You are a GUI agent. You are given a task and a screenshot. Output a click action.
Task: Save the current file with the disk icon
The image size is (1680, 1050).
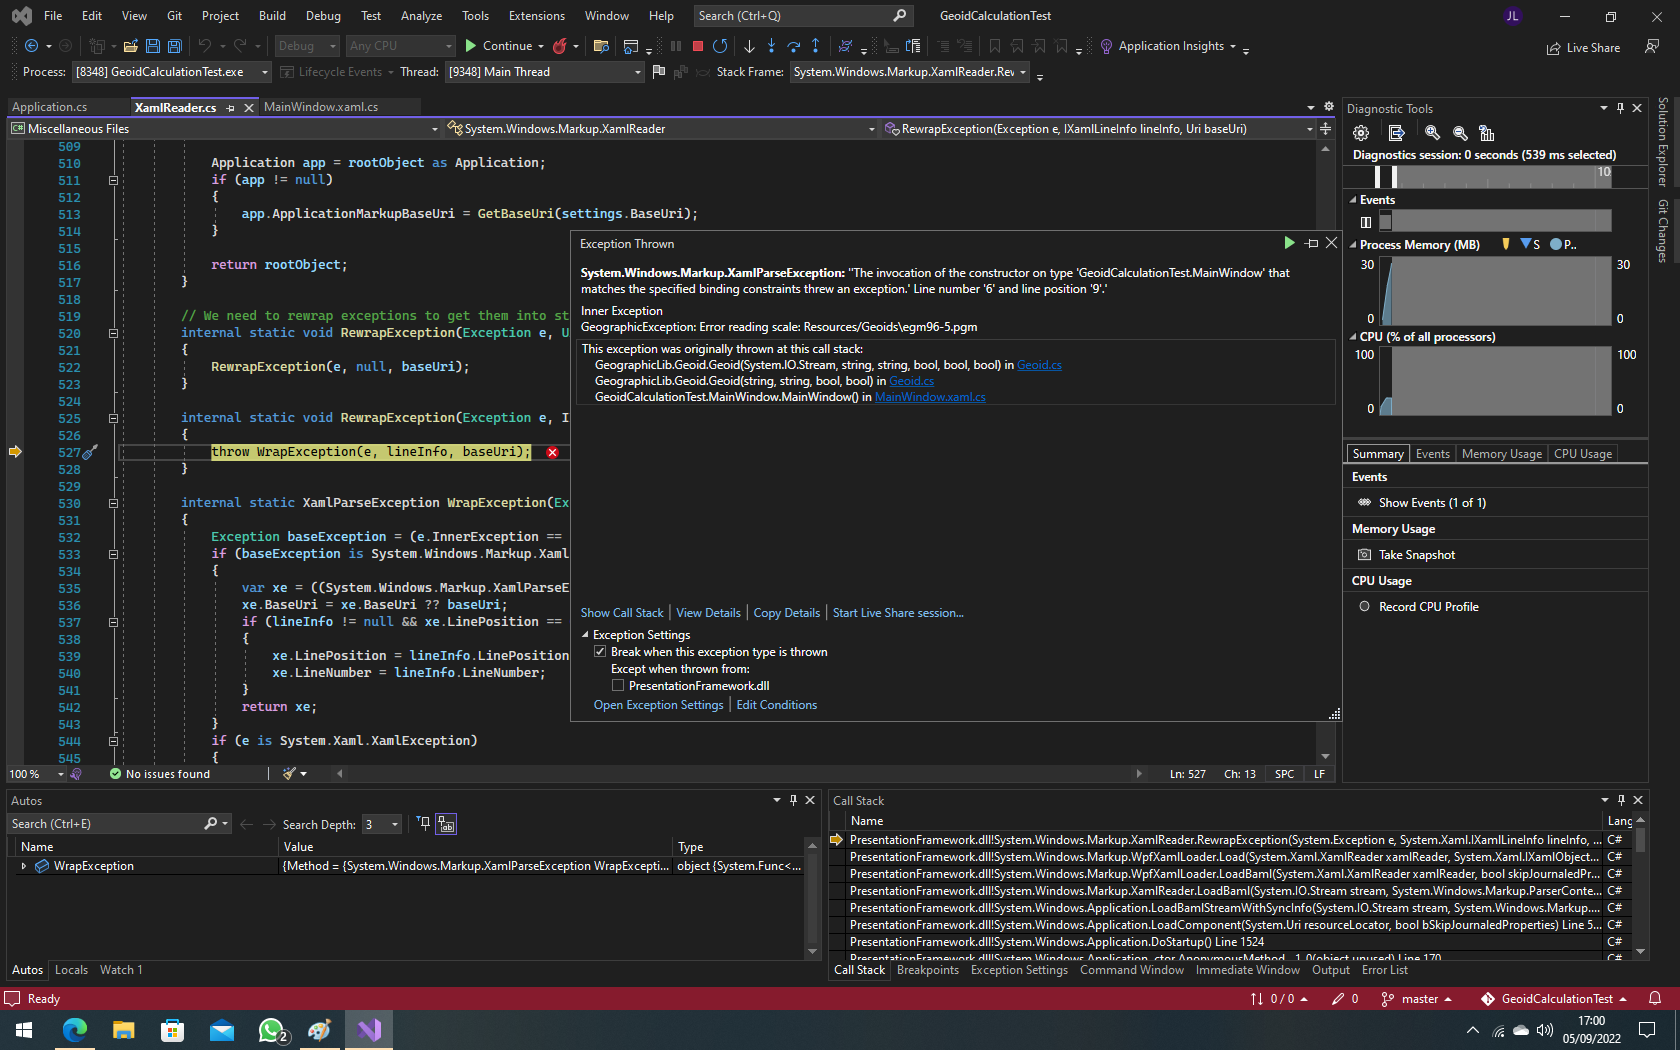click(x=152, y=46)
